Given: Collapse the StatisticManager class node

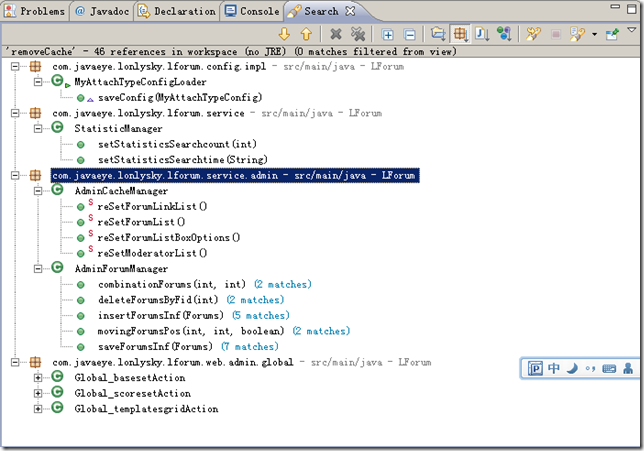Looking at the screenshot, I should click(x=38, y=129).
